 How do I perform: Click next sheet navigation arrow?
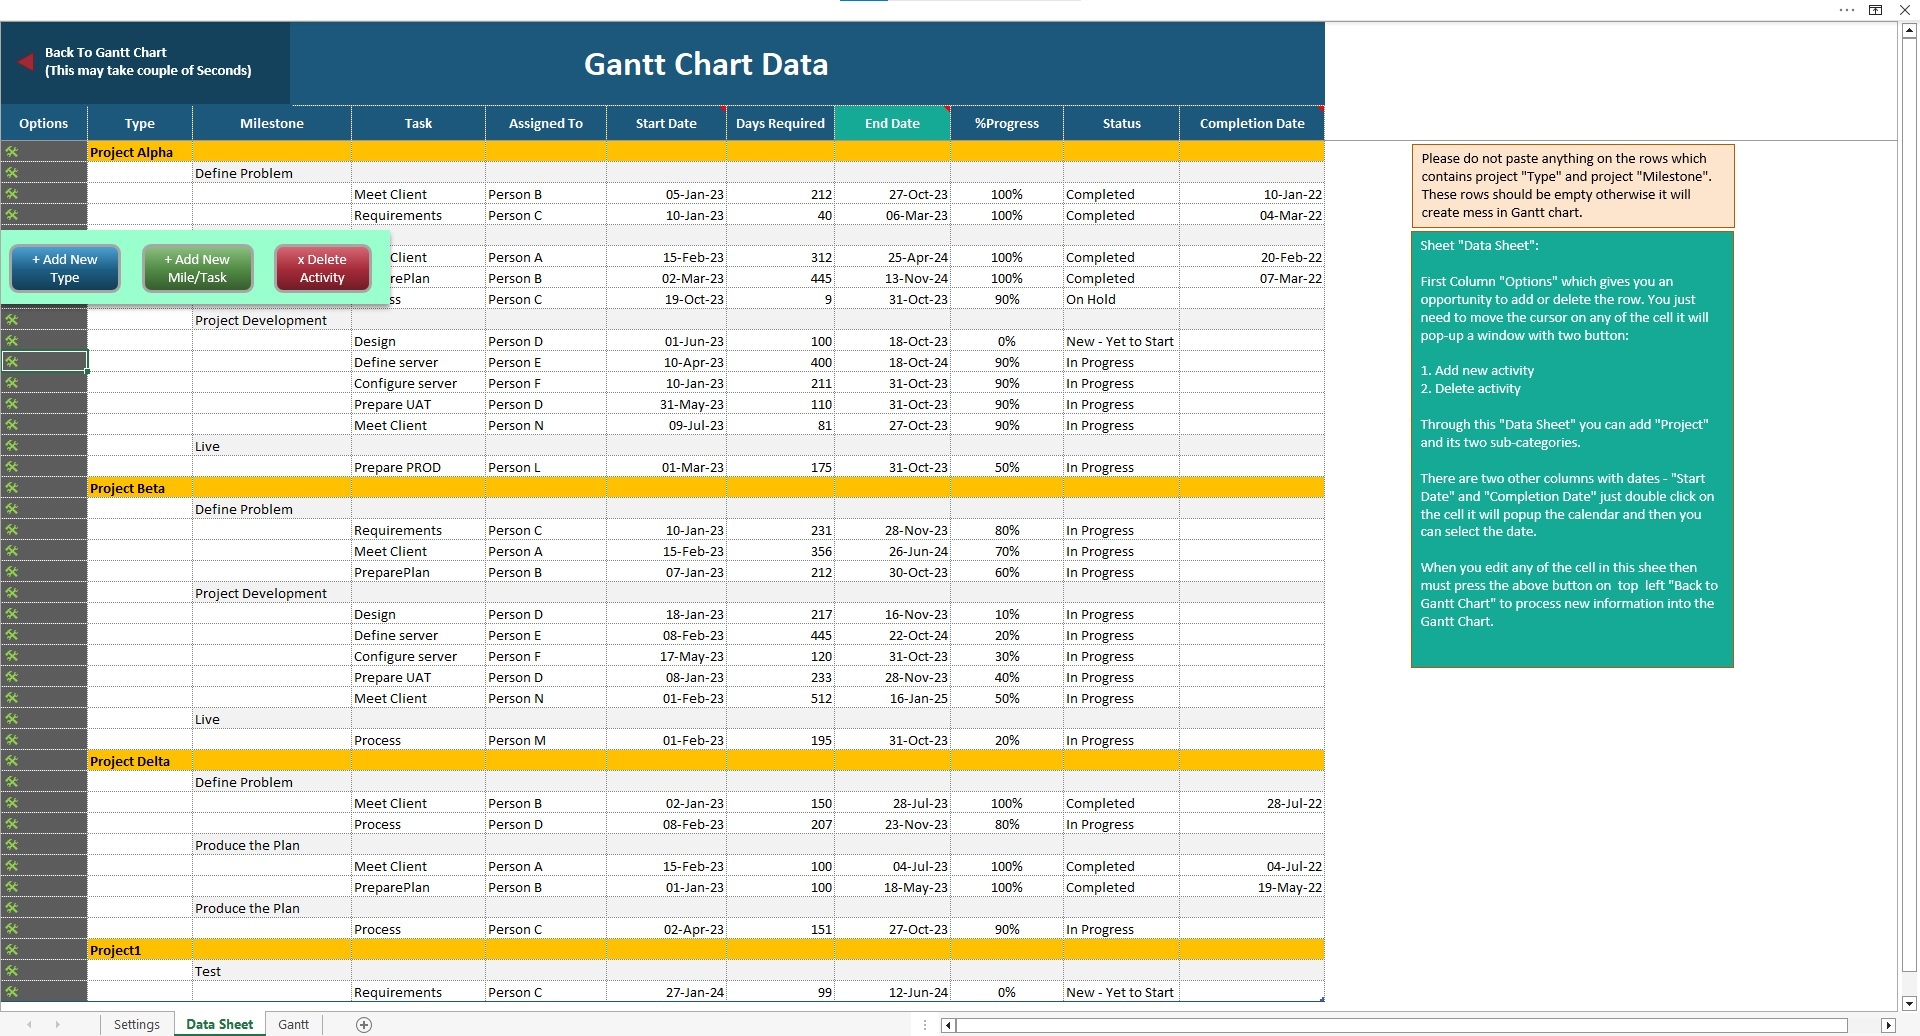point(58,1024)
